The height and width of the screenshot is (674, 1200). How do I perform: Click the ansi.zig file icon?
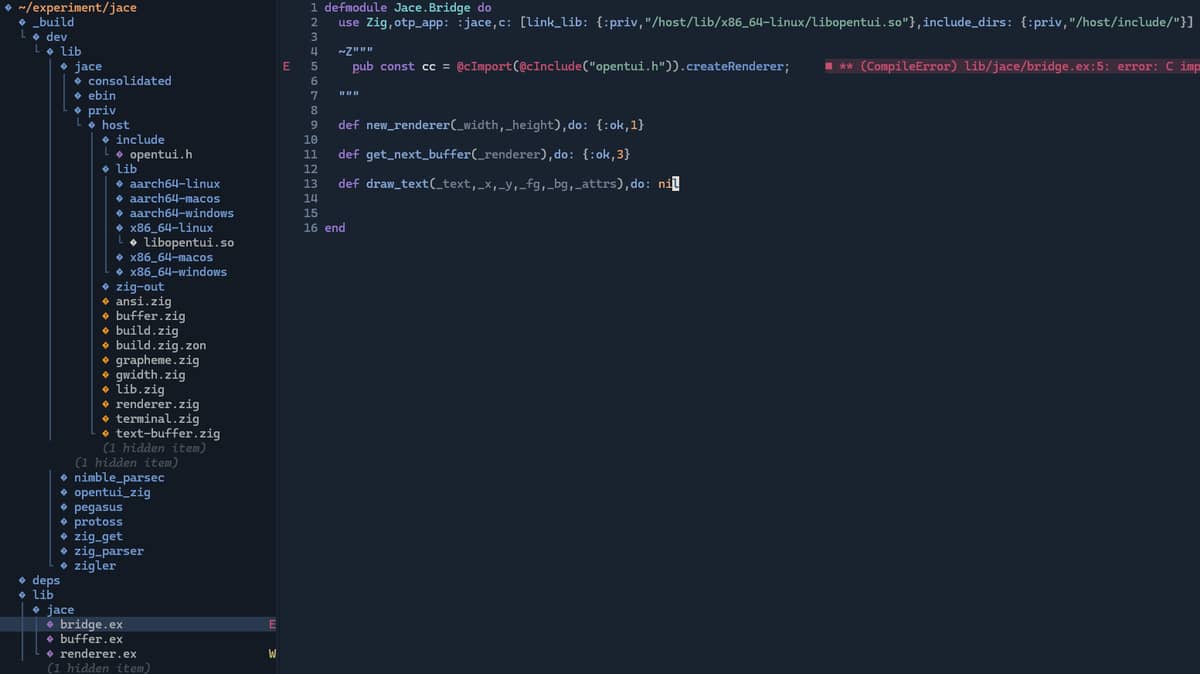(106, 302)
